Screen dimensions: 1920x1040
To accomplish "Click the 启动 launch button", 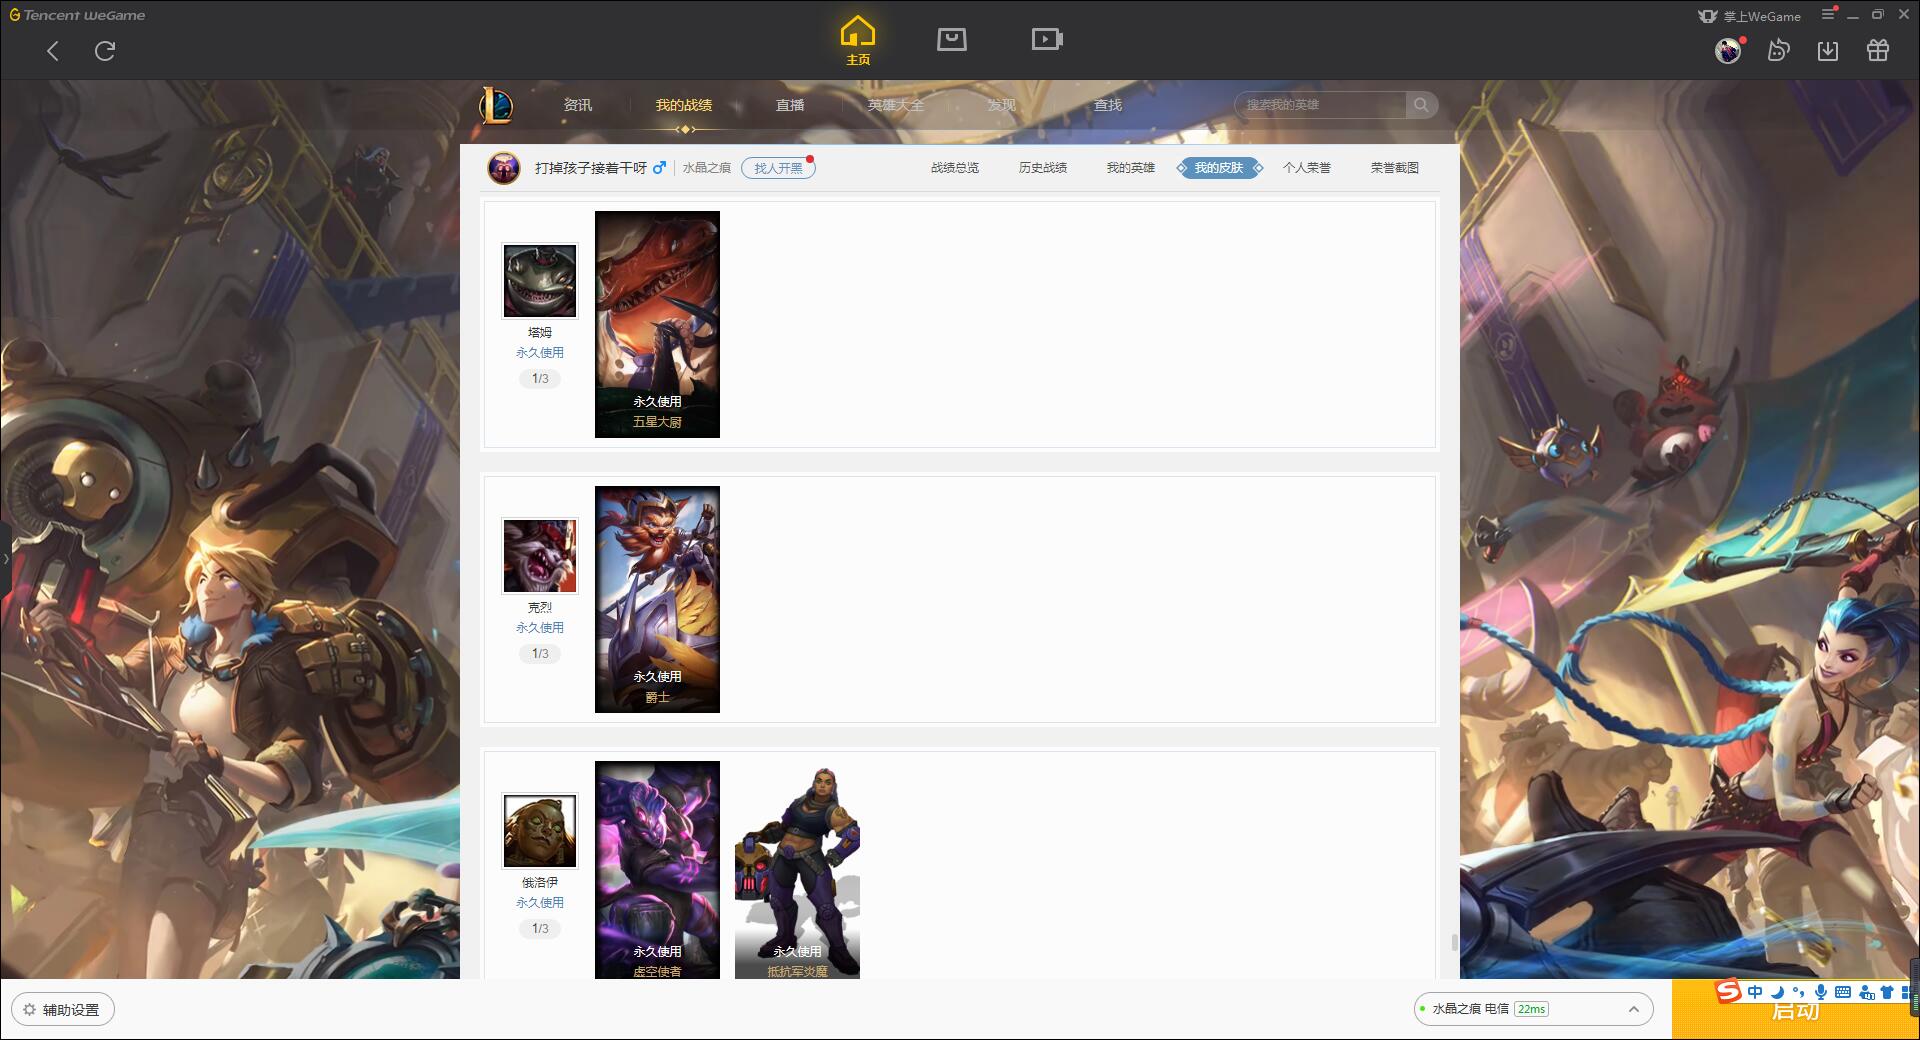I will point(1794,1011).
